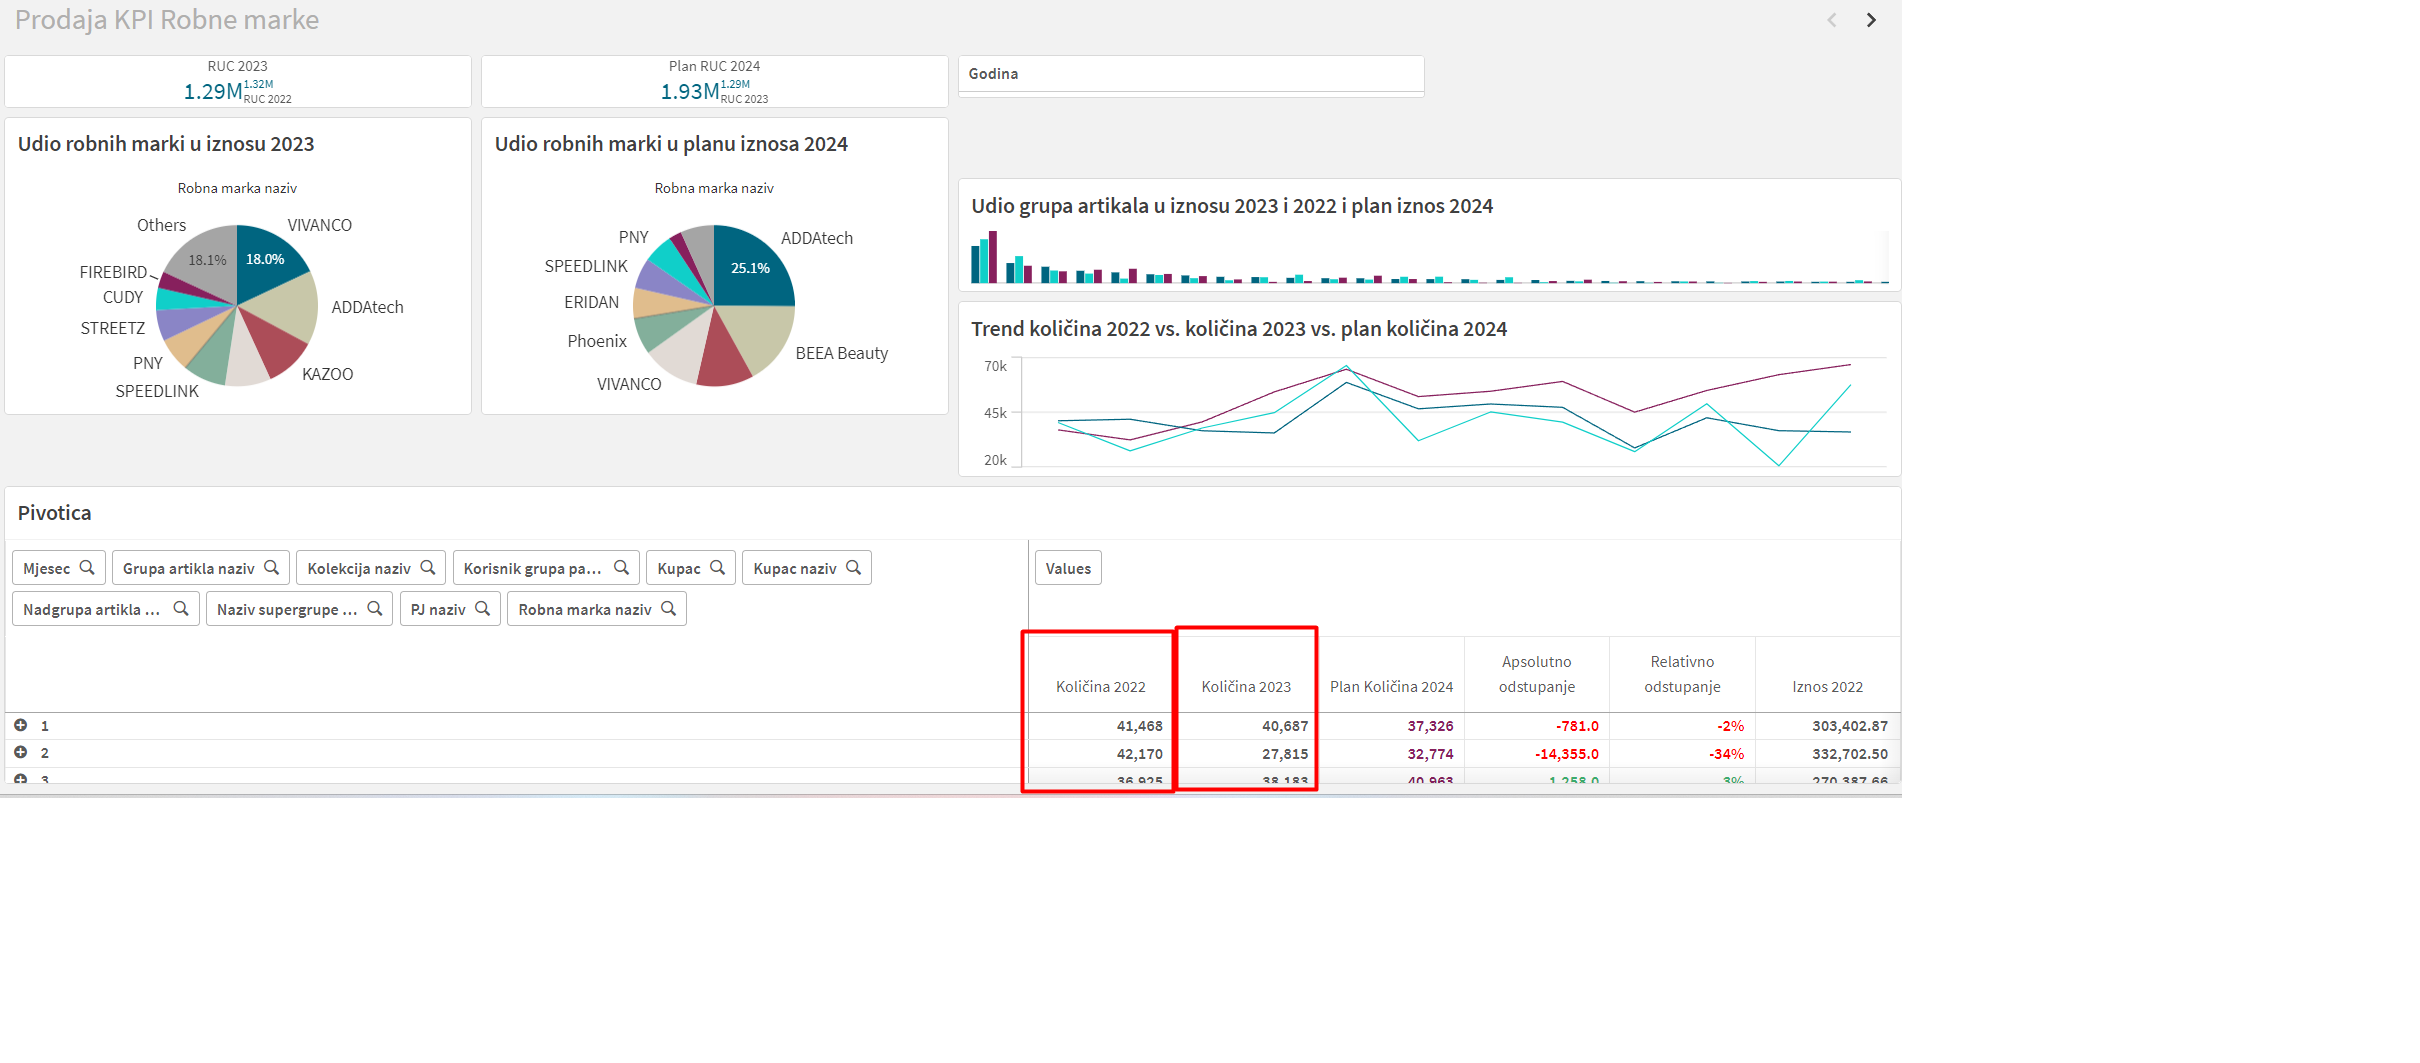This screenshot has height=1063, width=2420.
Task: Click the Kupac dimension button
Action: 679,568
